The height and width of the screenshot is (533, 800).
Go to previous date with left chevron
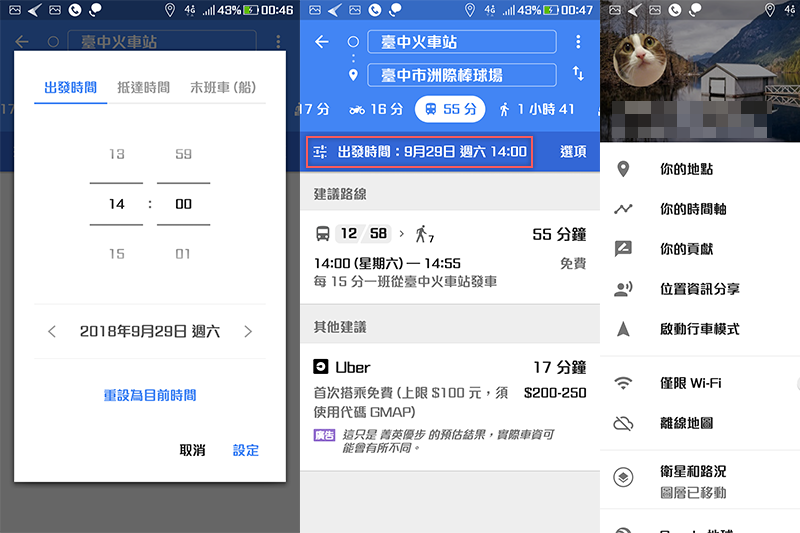pos(52,332)
